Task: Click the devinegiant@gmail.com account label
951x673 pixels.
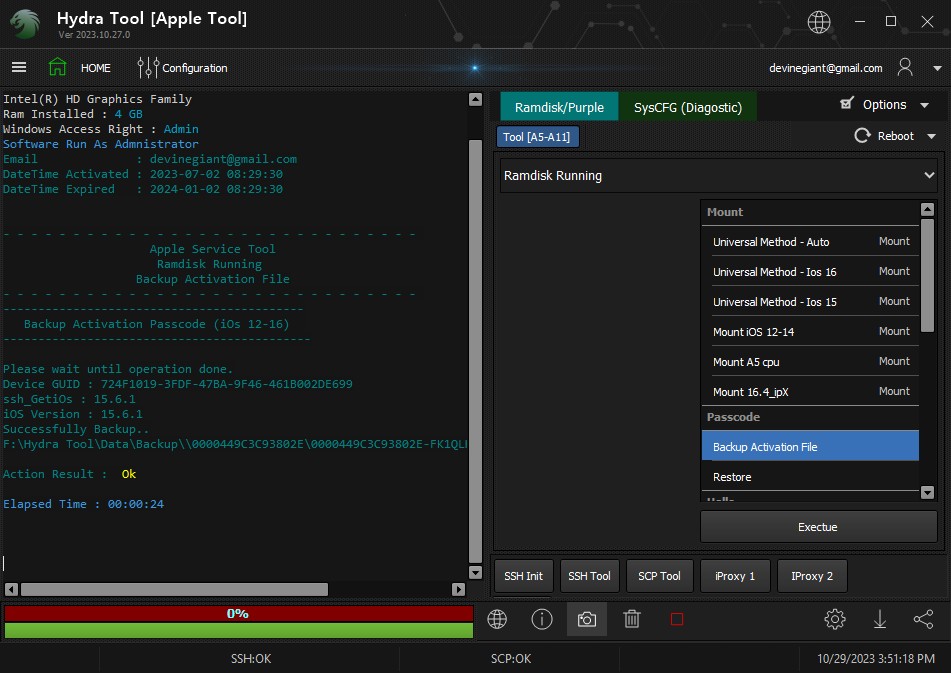Action: tap(825, 68)
